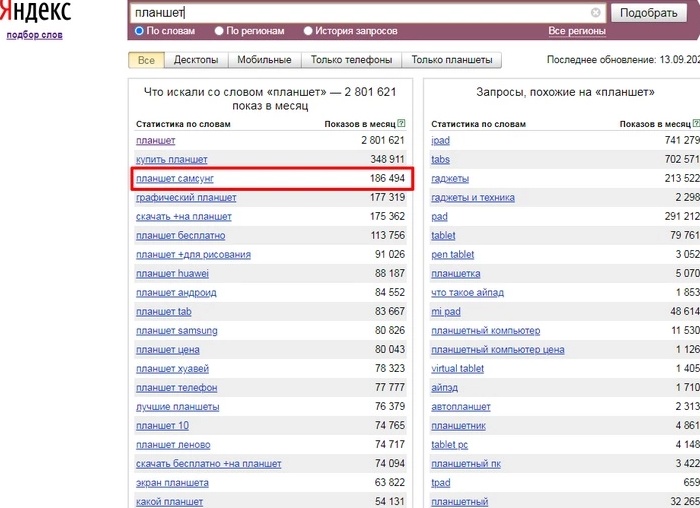
Task: Open the "планшет" keyword link
Action: 155,141
